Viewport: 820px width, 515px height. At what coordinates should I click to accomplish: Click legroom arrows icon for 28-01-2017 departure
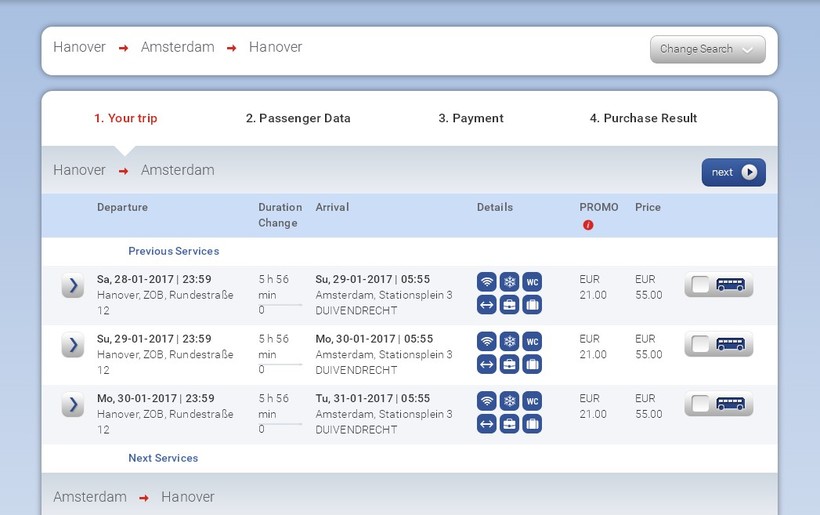click(487, 304)
